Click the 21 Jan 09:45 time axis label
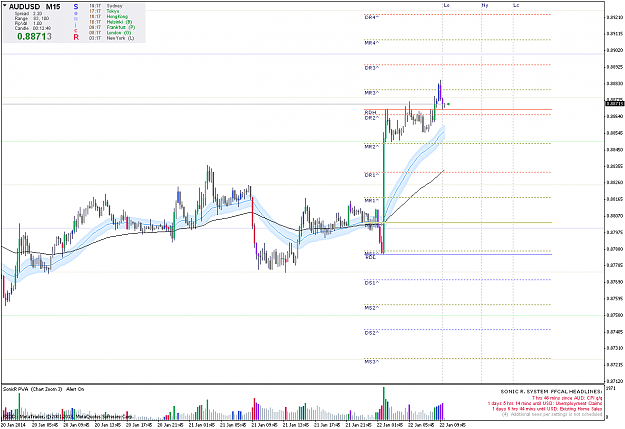625x429 pixels. 265,425
